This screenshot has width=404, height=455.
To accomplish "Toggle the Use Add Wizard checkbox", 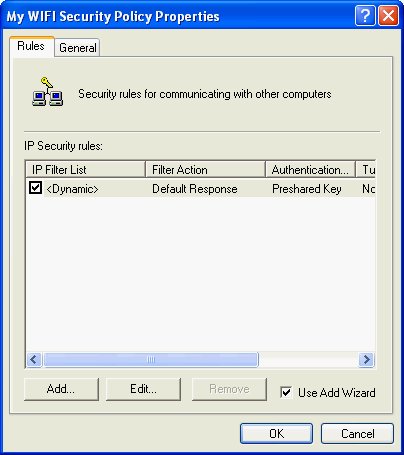I will pyautogui.click(x=286, y=392).
